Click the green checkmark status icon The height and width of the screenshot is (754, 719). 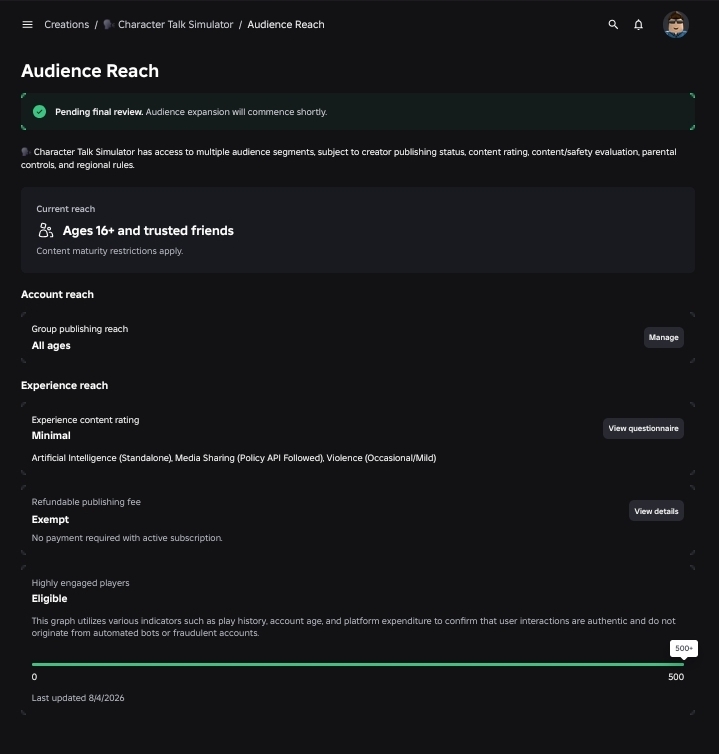pos(39,112)
